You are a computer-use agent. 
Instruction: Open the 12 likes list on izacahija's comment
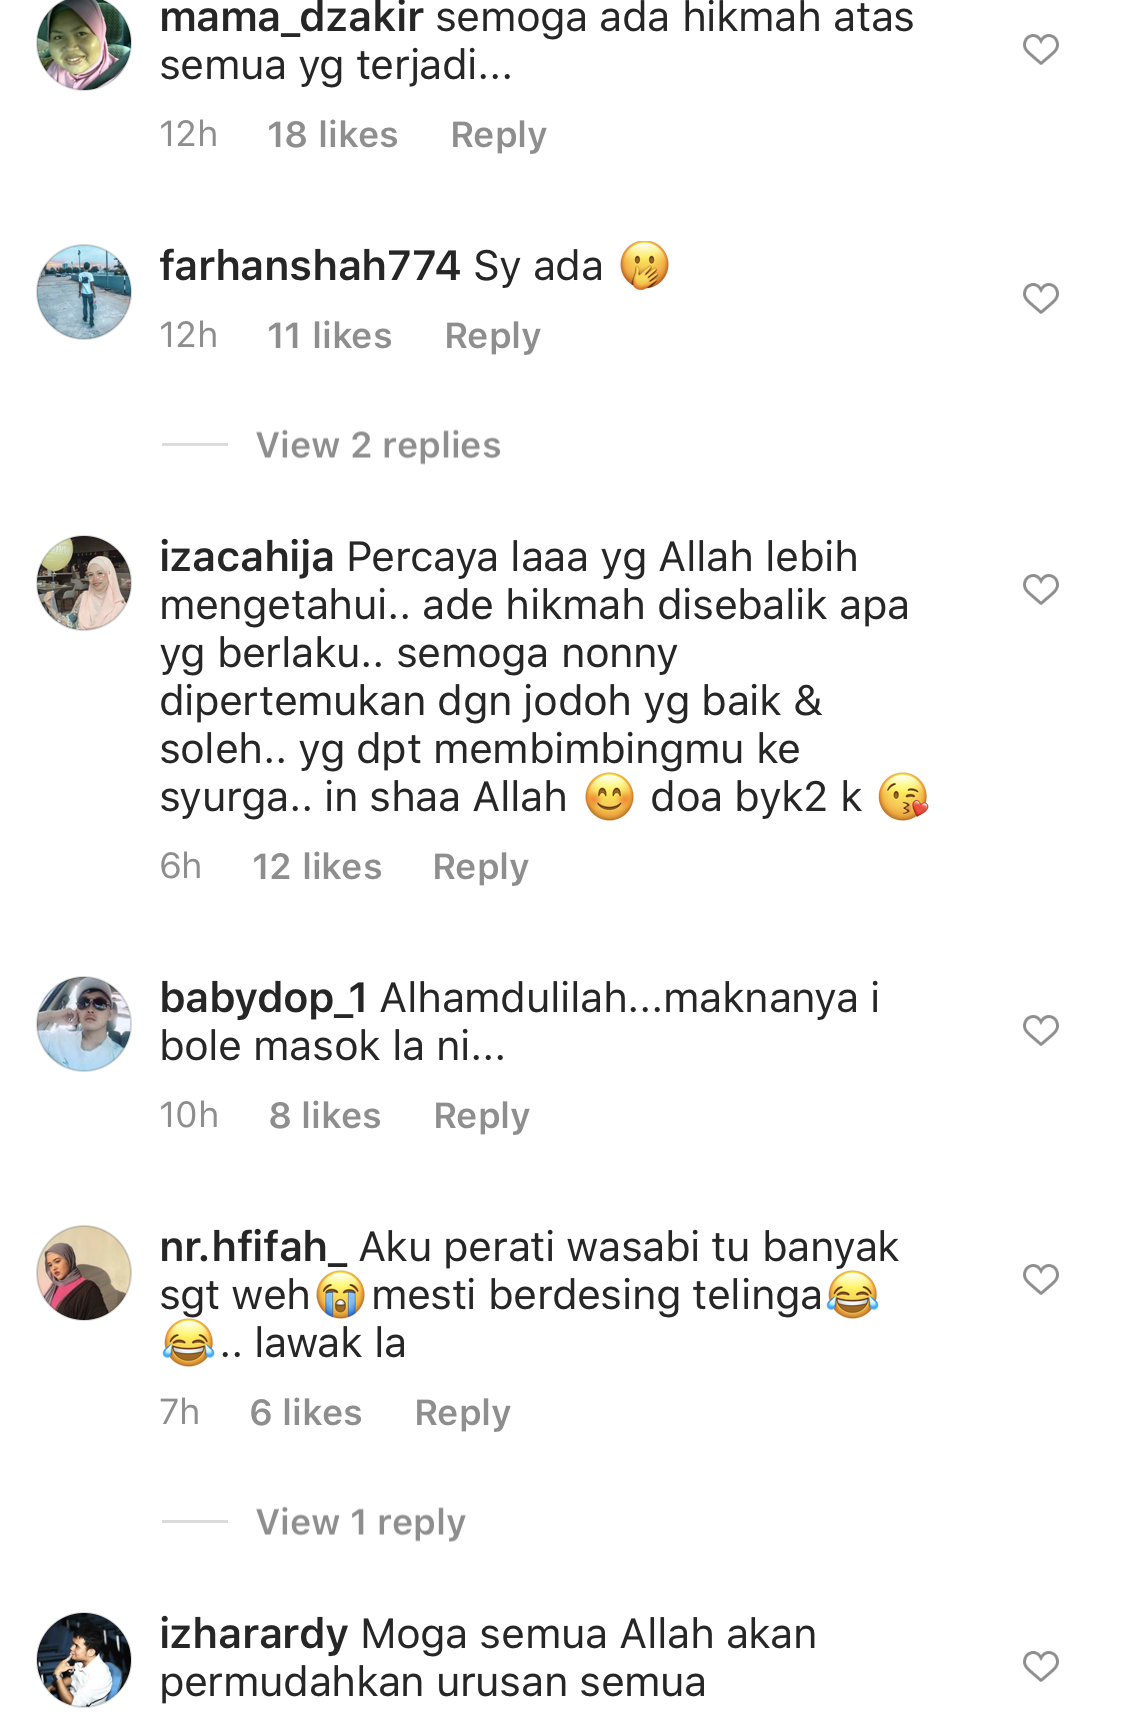317,867
